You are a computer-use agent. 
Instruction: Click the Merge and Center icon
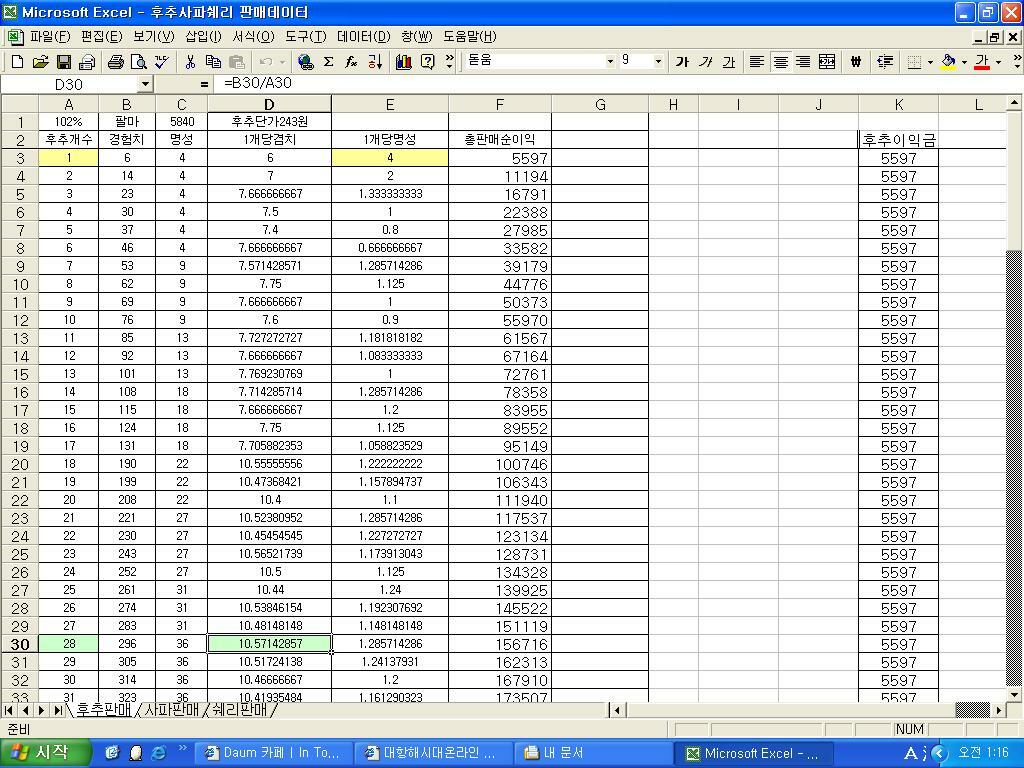coord(827,62)
